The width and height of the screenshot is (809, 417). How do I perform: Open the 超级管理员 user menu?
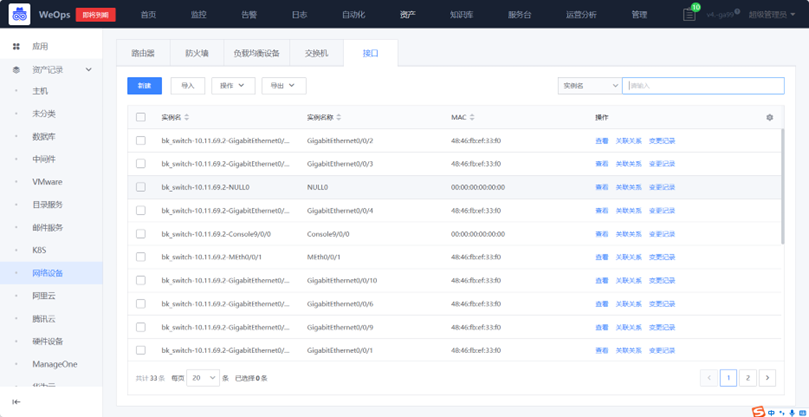(771, 14)
